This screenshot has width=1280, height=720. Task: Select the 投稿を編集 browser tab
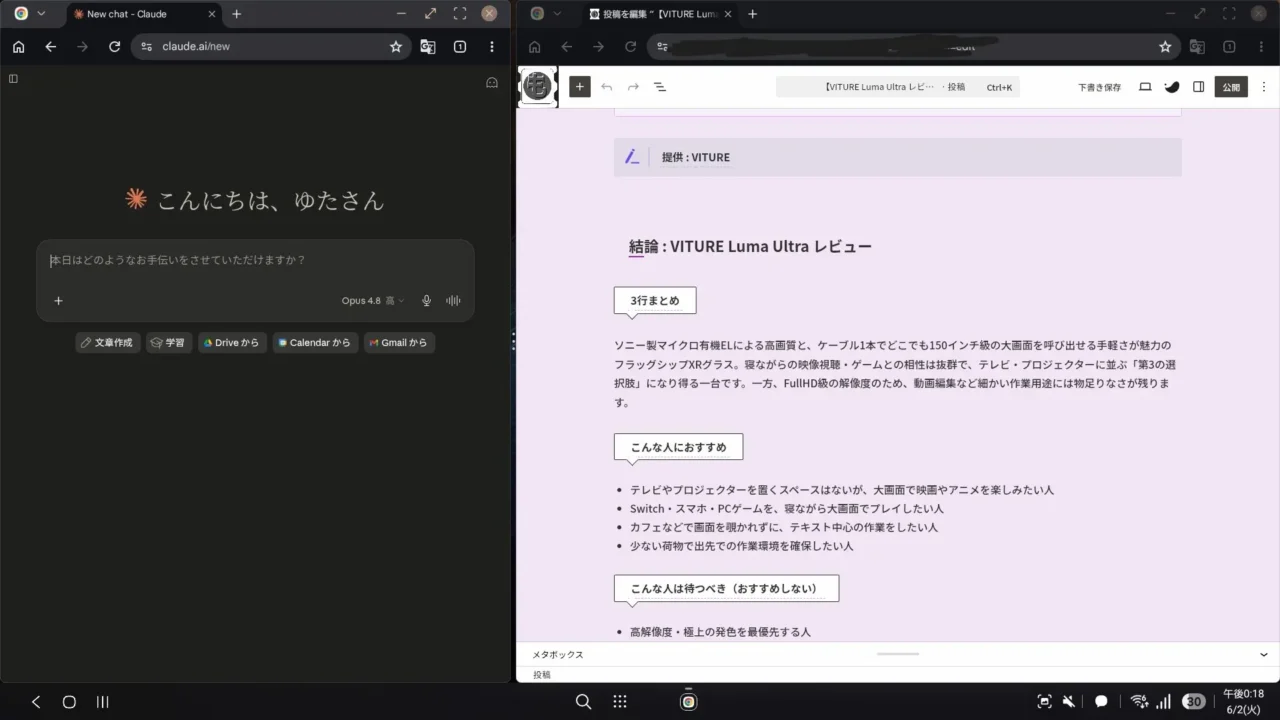pos(660,14)
